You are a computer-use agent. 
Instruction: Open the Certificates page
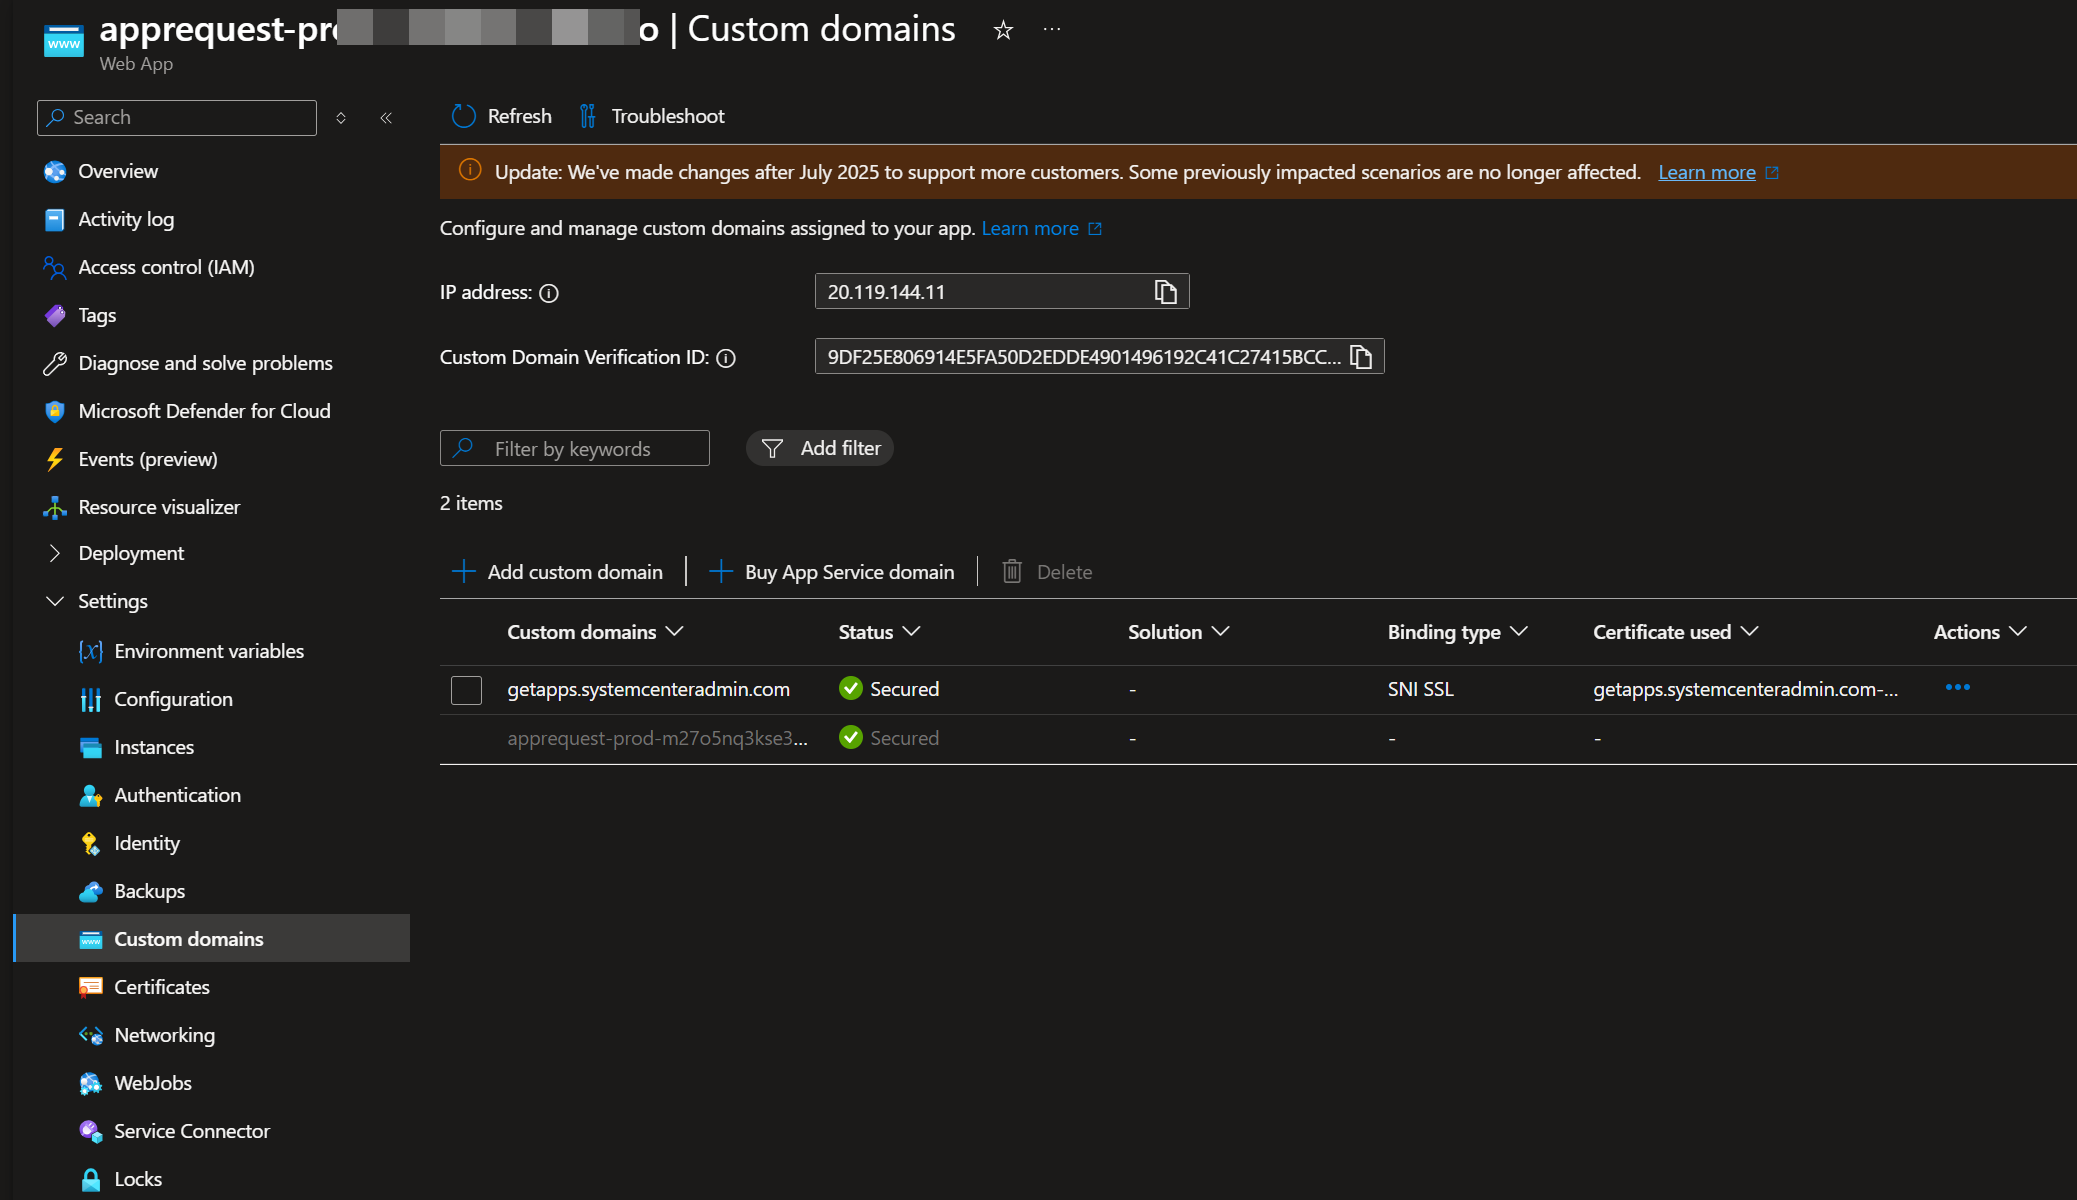point(162,987)
